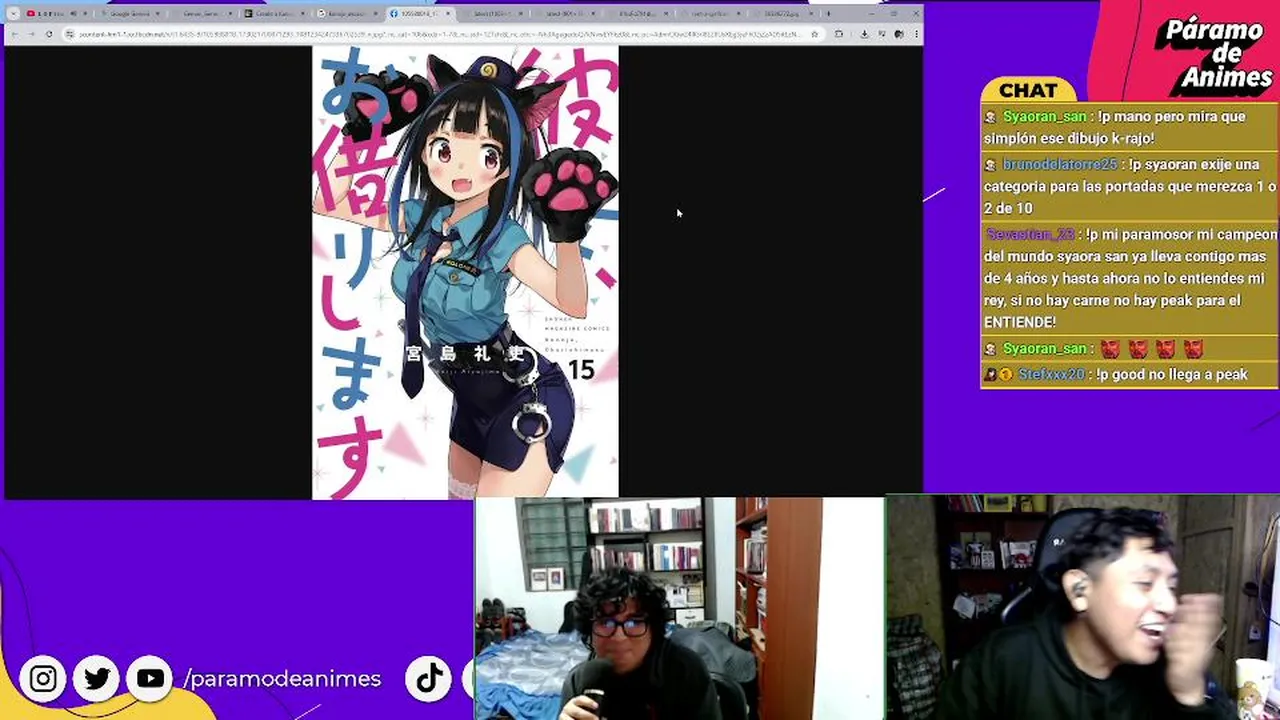Click the CHAT panel header
This screenshot has width=1280, height=720.
[x=1028, y=90]
